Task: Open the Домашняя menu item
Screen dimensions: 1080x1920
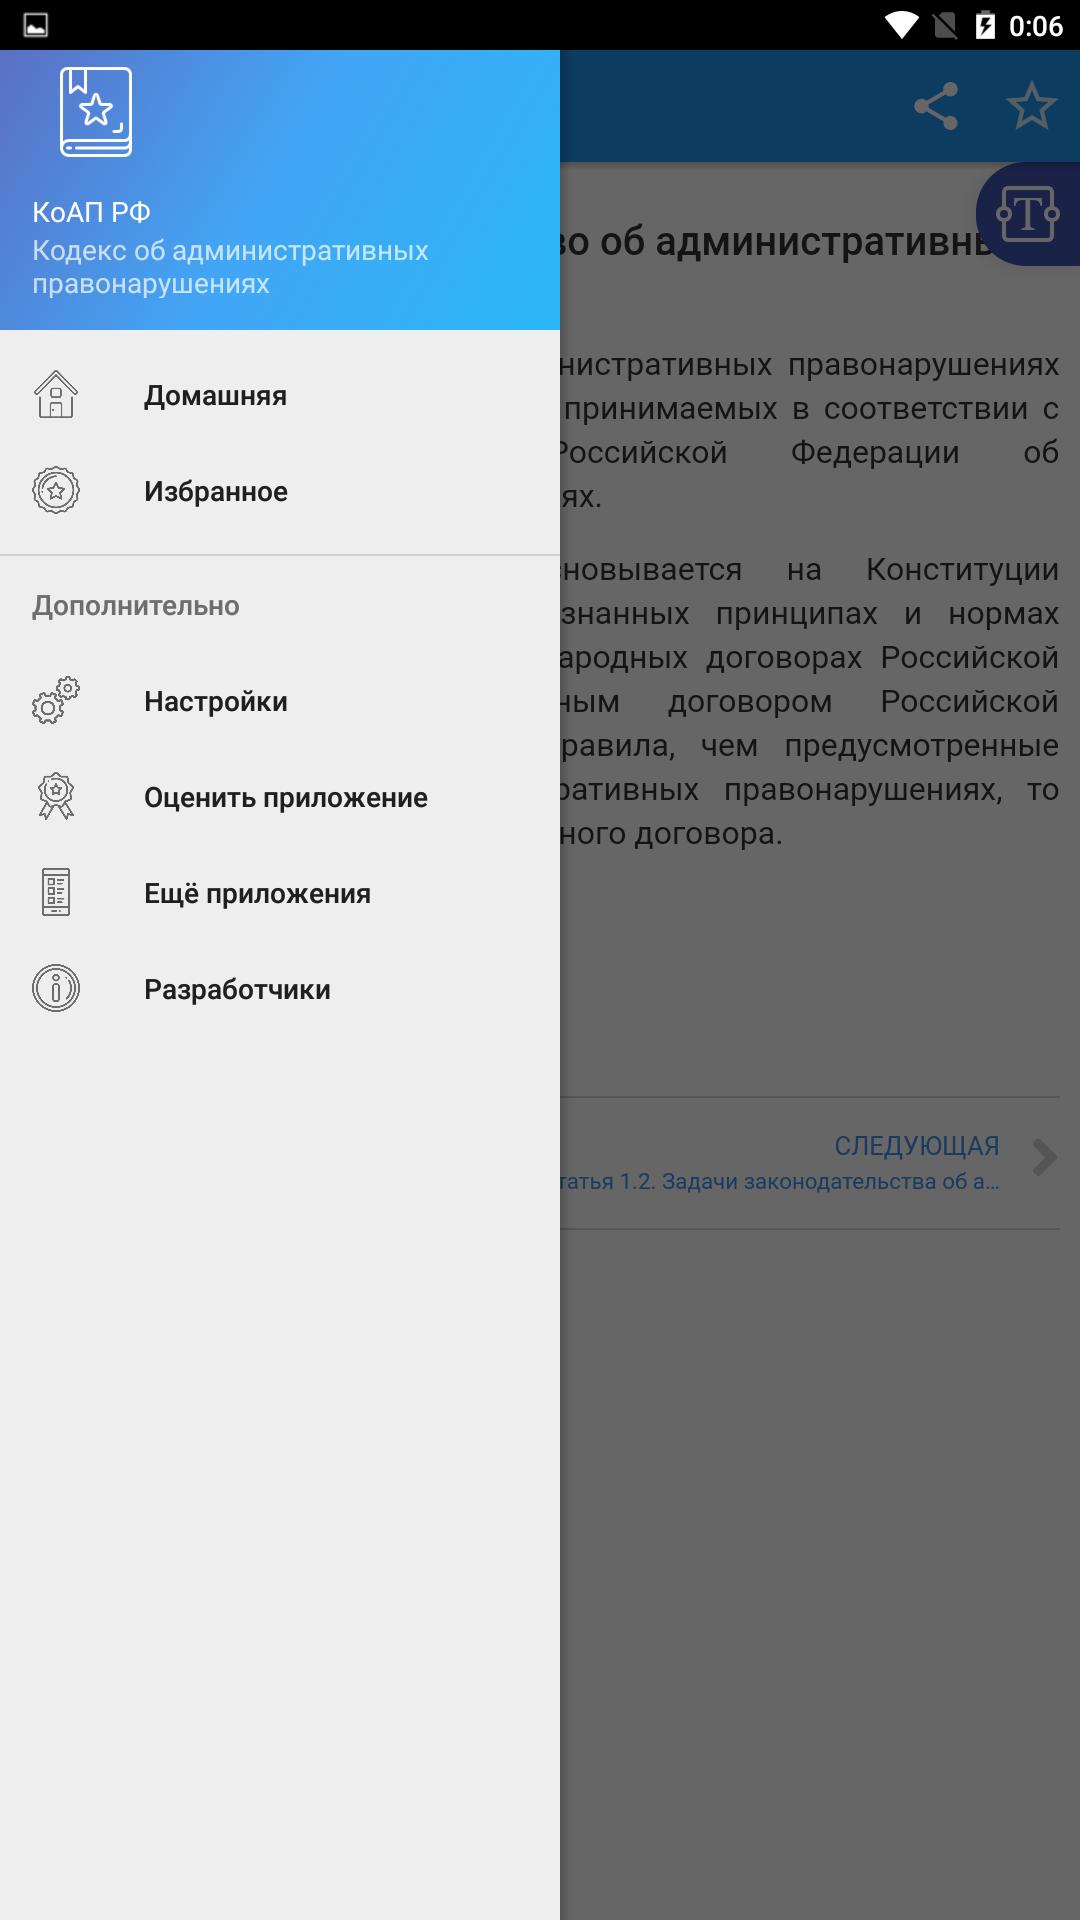Action: click(x=280, y=394)
